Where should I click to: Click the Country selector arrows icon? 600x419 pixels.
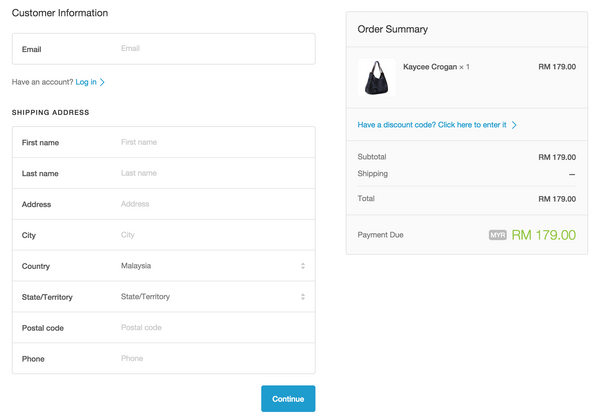[x=302, y=266]
